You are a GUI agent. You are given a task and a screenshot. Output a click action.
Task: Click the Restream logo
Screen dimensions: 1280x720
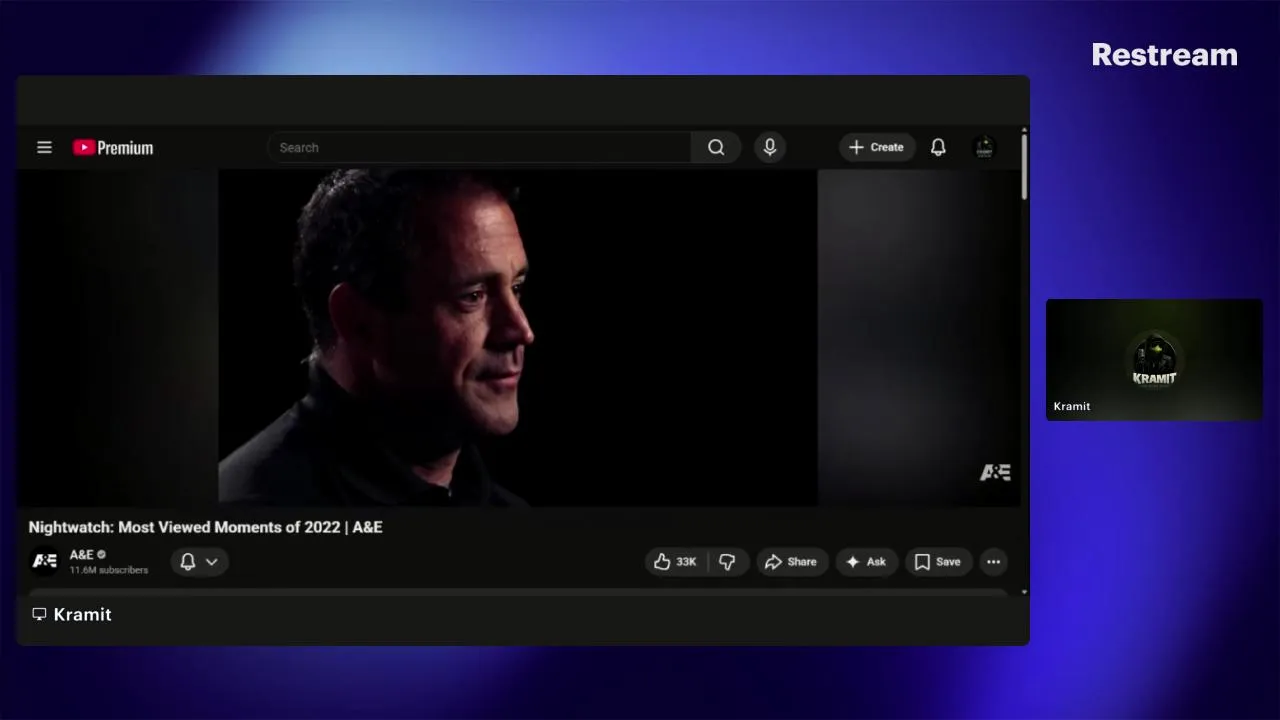click(1164, 55)
